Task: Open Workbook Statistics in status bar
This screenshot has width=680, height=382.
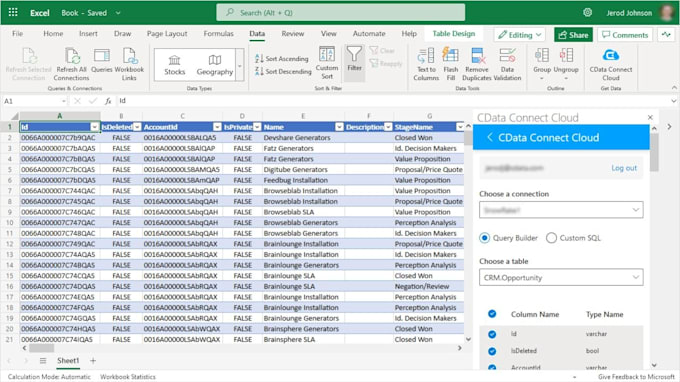Action: click(x=128, y=377)
